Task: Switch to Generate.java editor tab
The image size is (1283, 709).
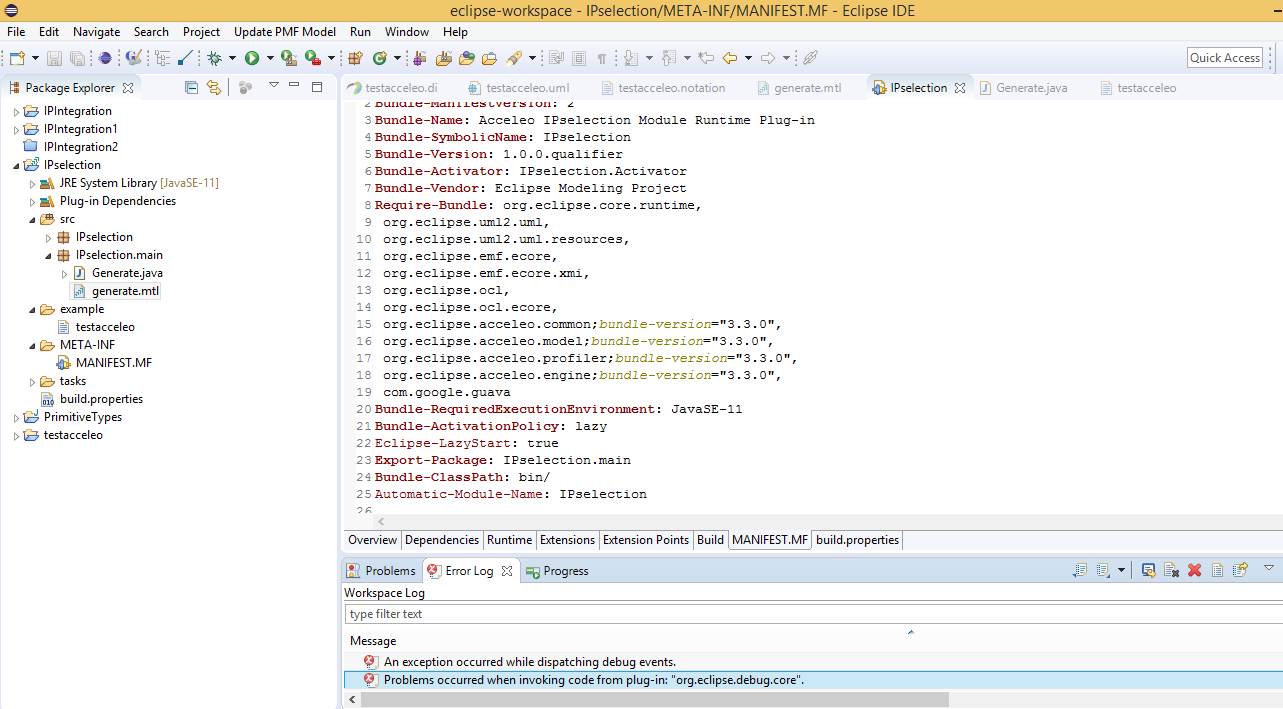Action: coord(1022,88)
